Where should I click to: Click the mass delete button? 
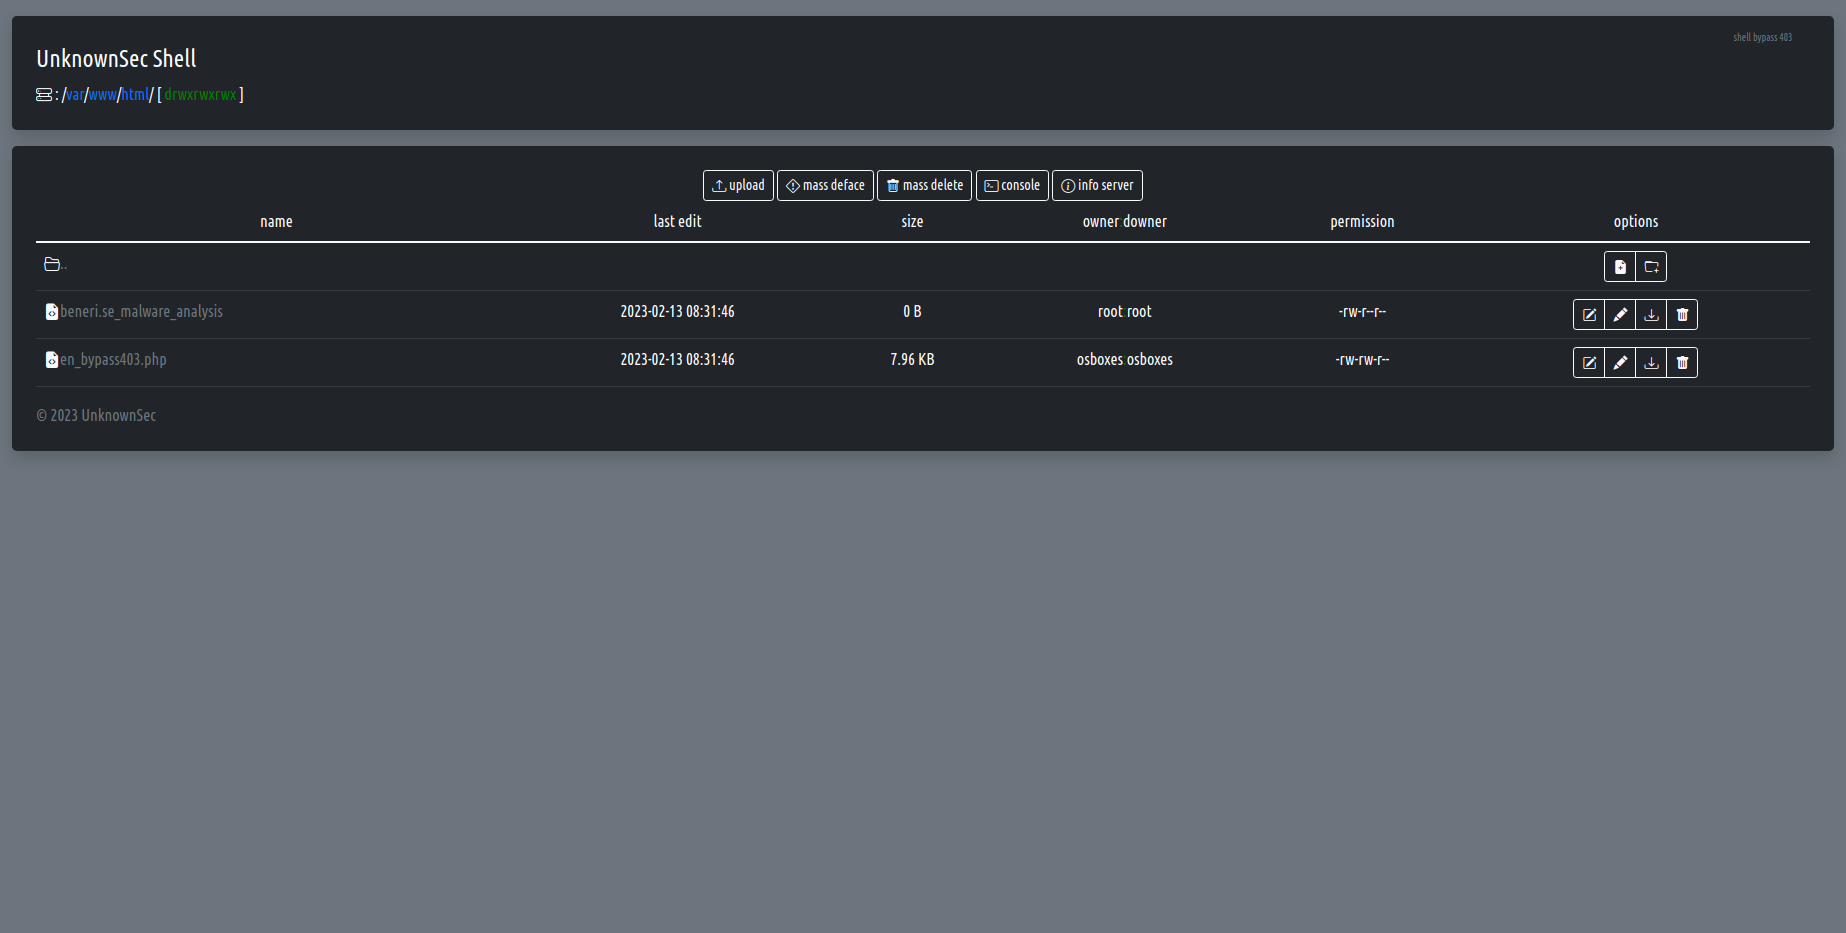tap(925, 186)
